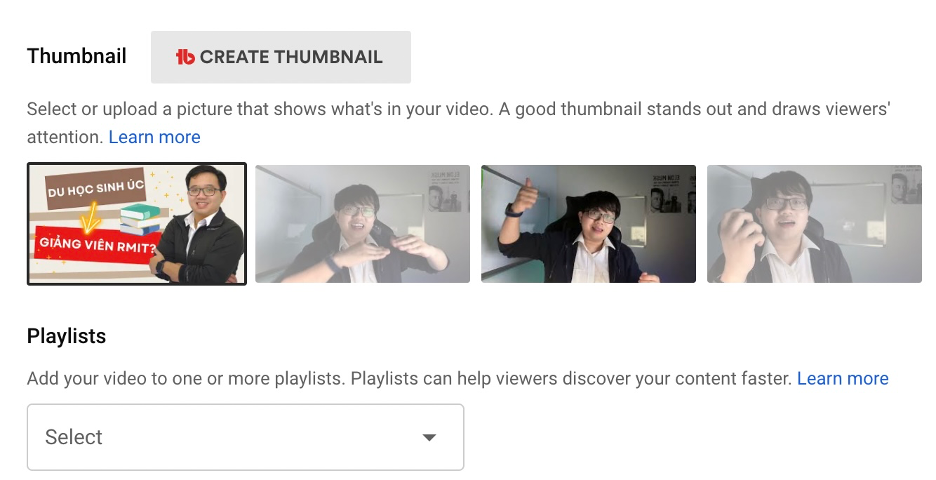Click the DU HỌC SINH ÚC brown banner
The image size is (936, 480).
96,189
